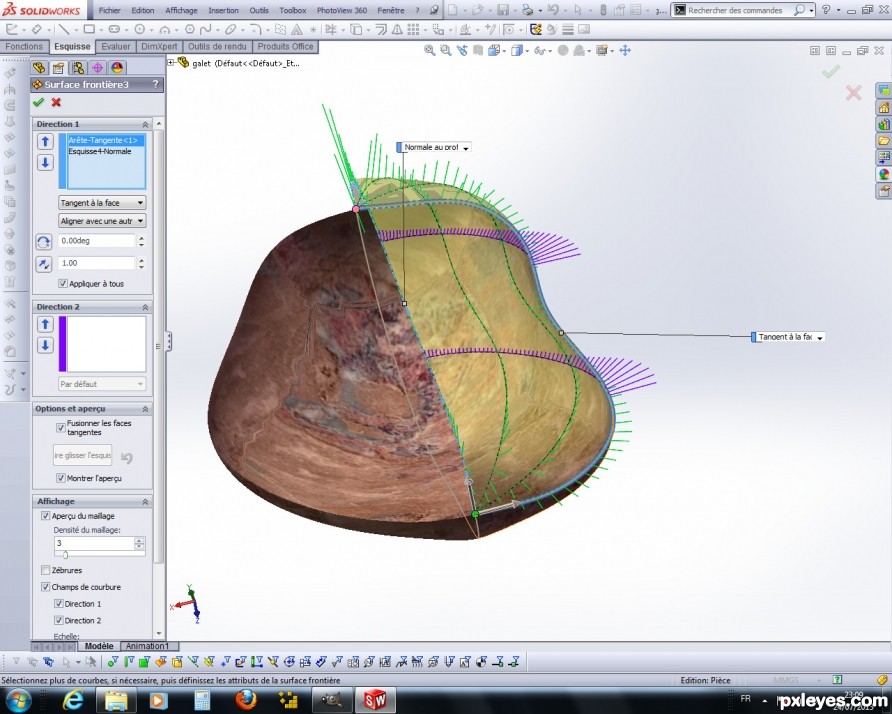
Task: Switch to the Fonctions tab
Action: point(24,47)
